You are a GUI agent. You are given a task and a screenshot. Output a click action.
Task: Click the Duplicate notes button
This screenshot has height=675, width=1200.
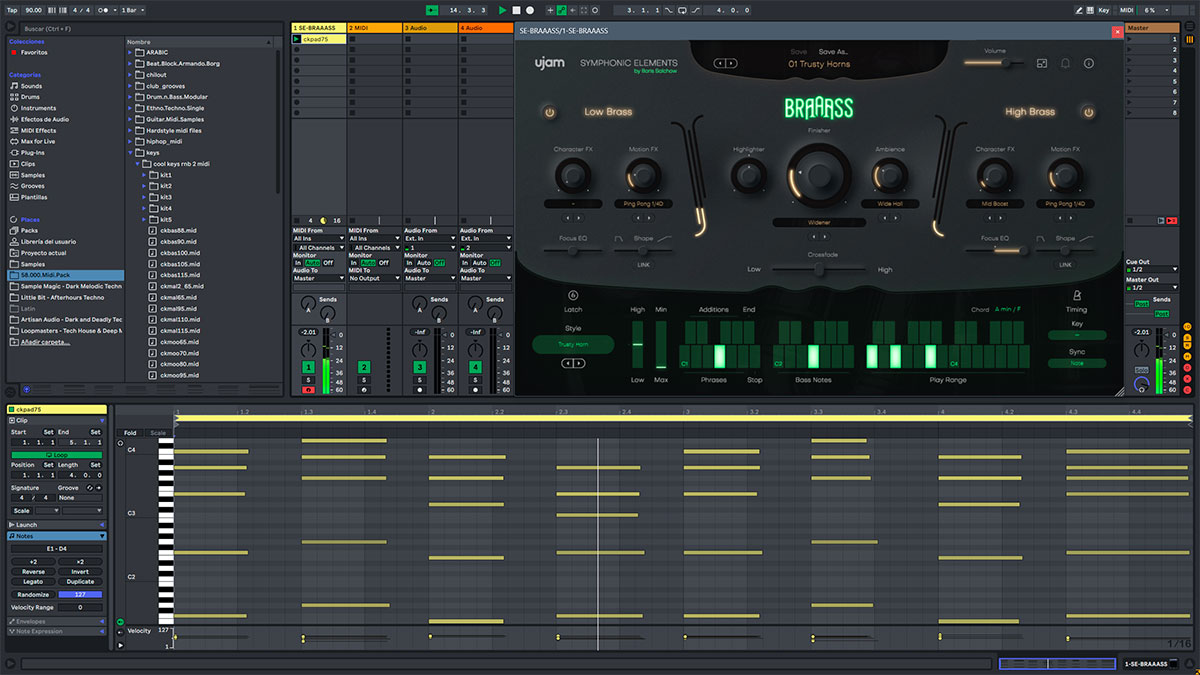[80, 581]
